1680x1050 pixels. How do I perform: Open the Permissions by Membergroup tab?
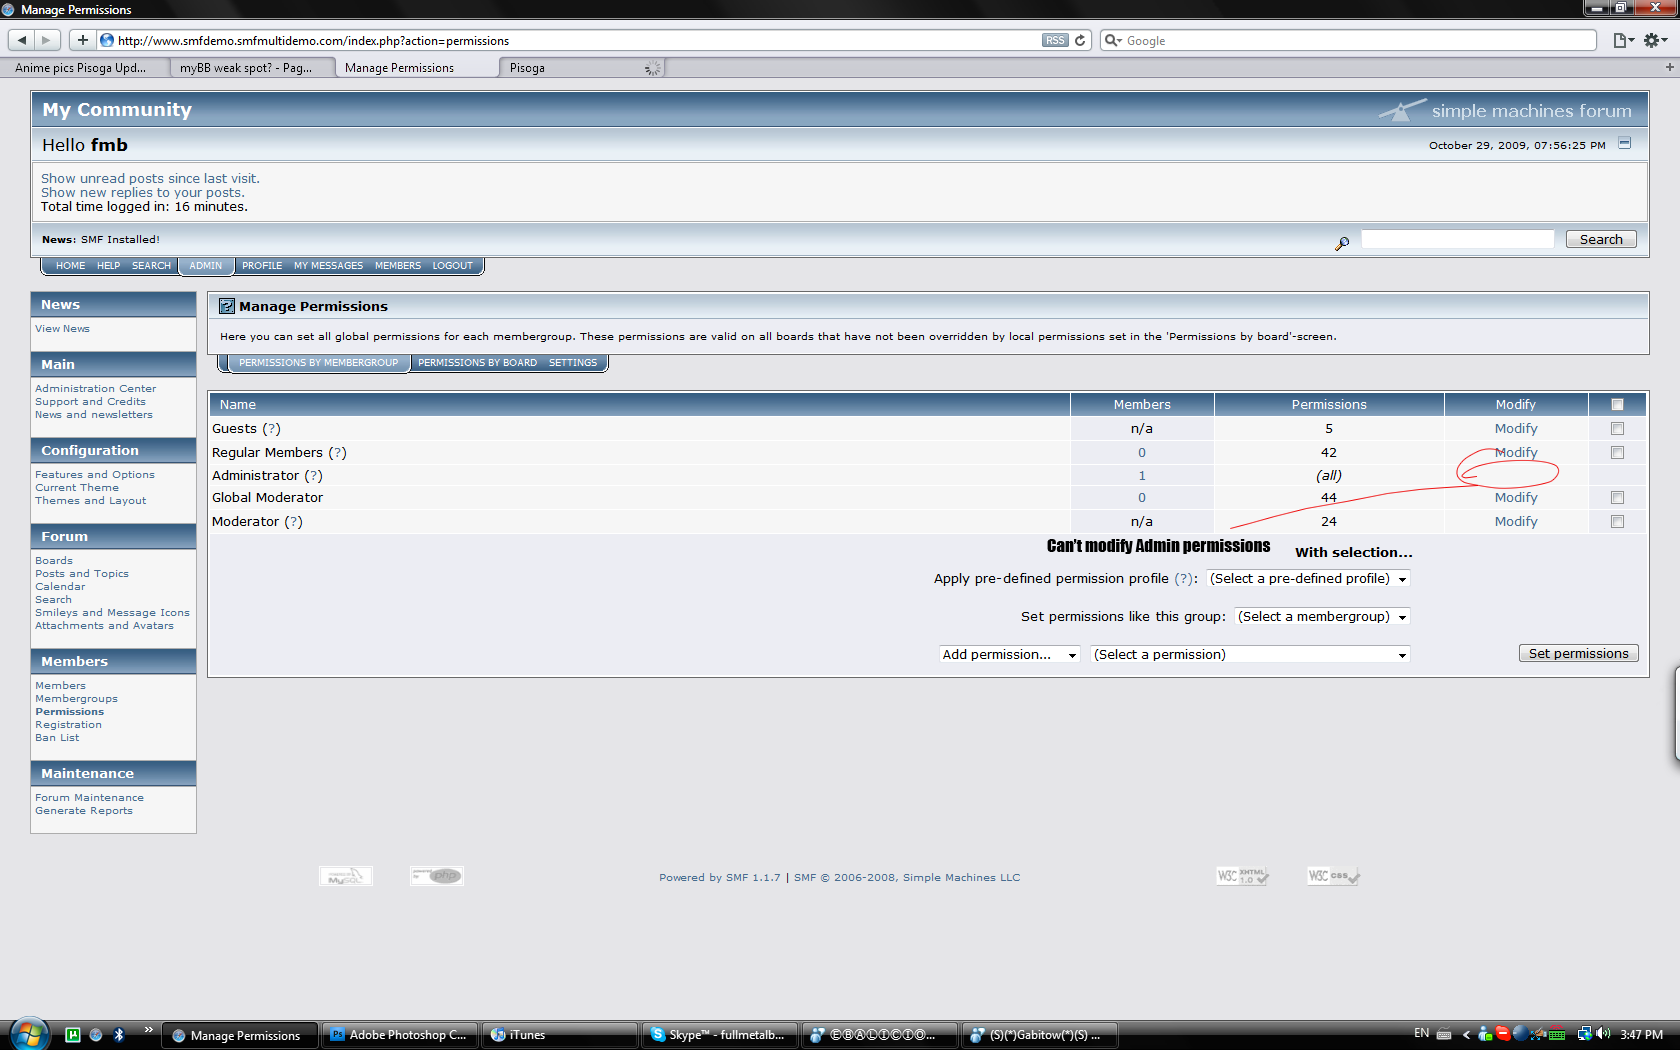(x=318, y=363)
